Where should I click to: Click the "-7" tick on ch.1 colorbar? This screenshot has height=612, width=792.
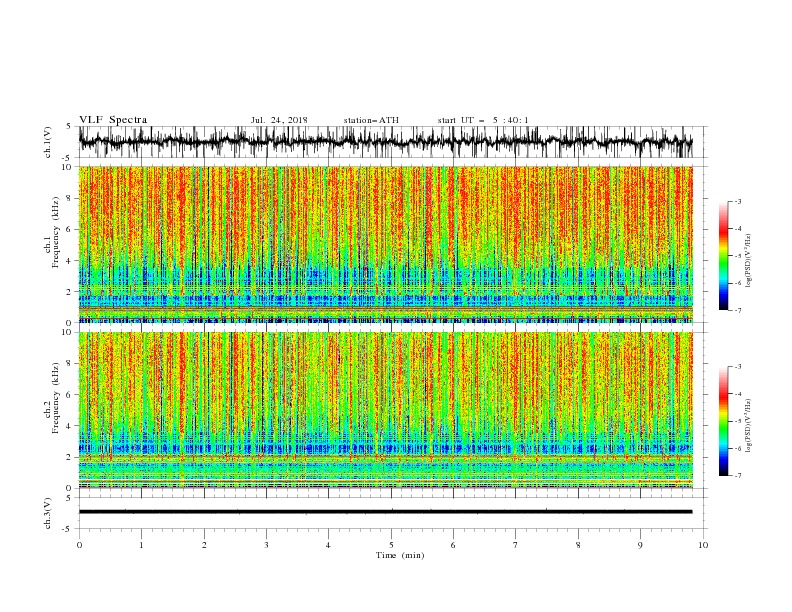[x=737, y=310]
